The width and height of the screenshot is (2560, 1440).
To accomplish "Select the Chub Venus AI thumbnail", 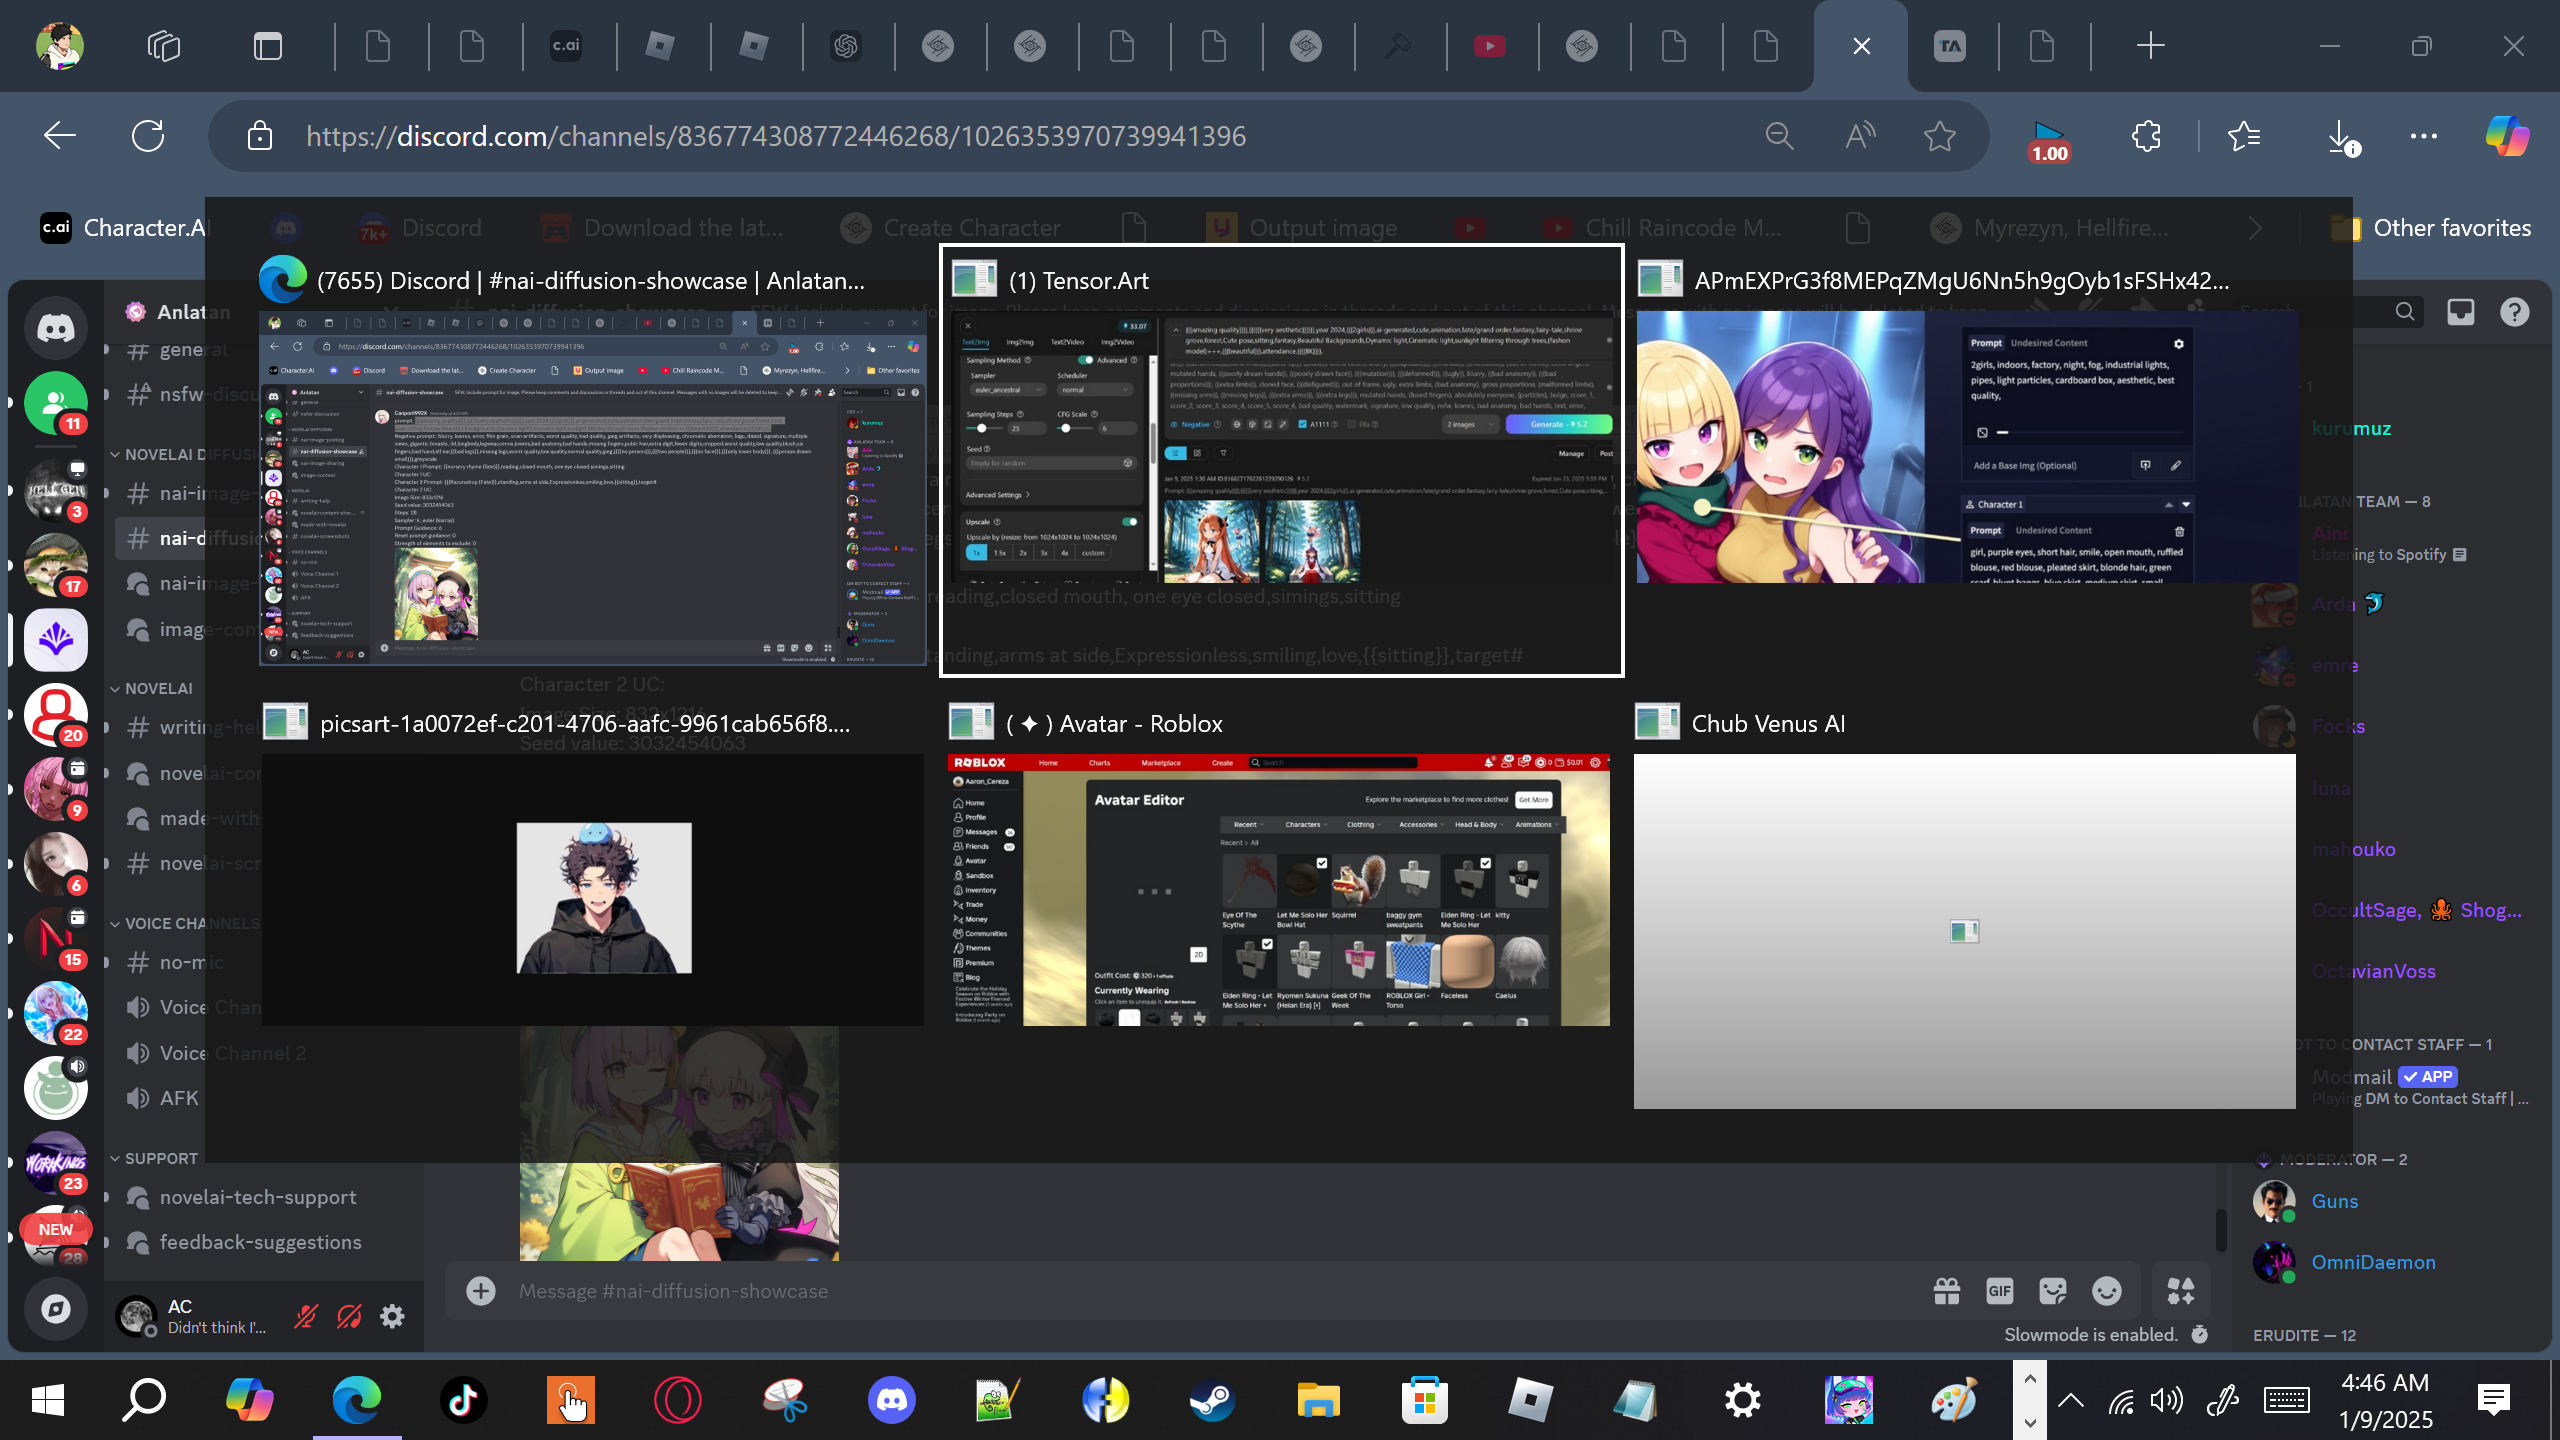I will (x=1964, y=930).
